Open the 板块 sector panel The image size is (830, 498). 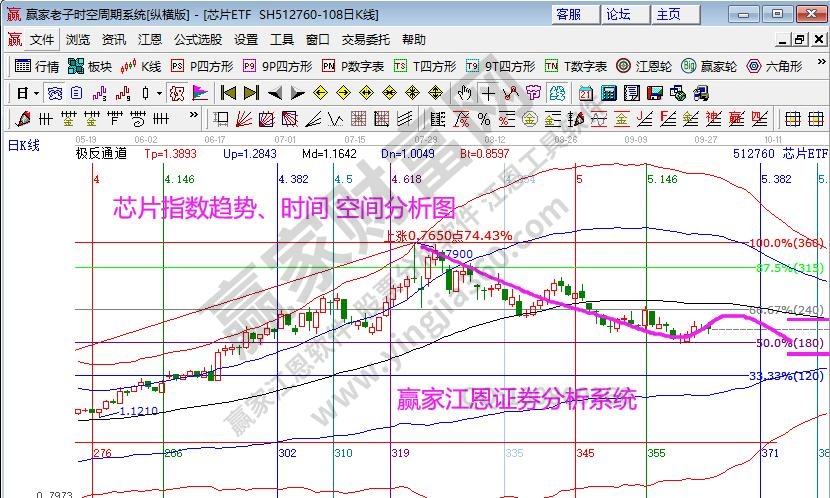[90, 66]
